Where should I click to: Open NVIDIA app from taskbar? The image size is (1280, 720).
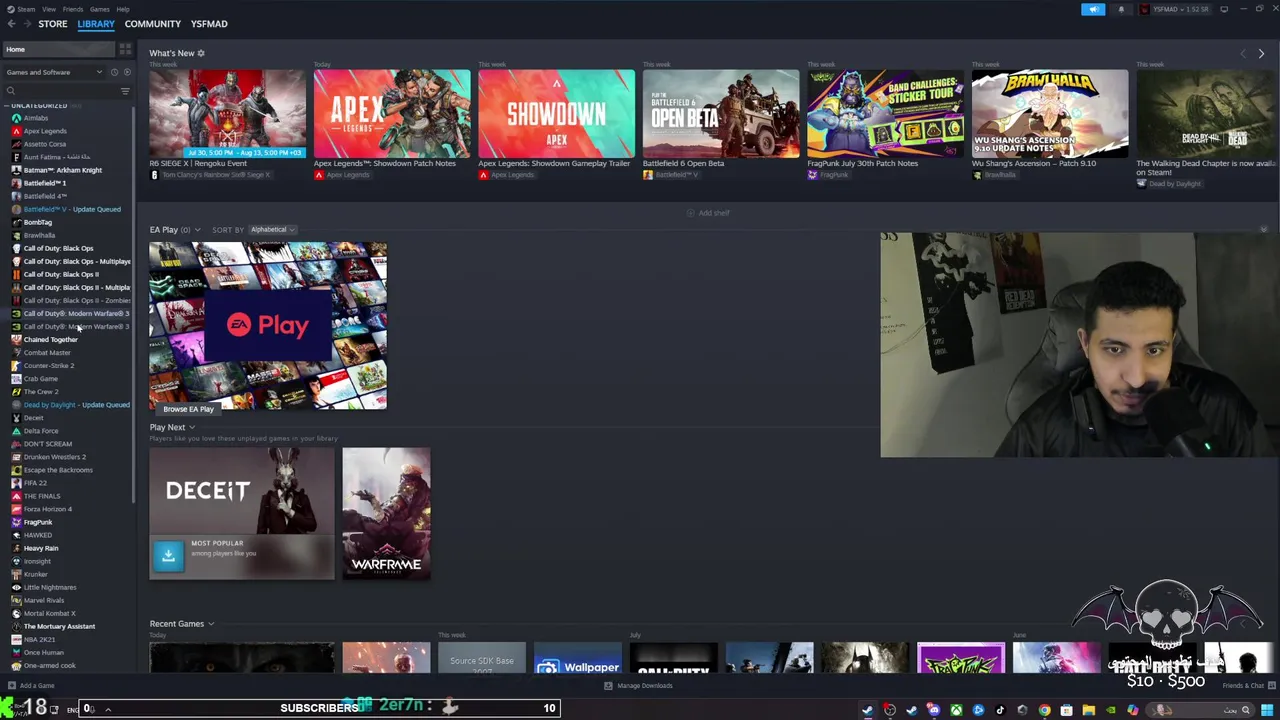pos(1110,710)
